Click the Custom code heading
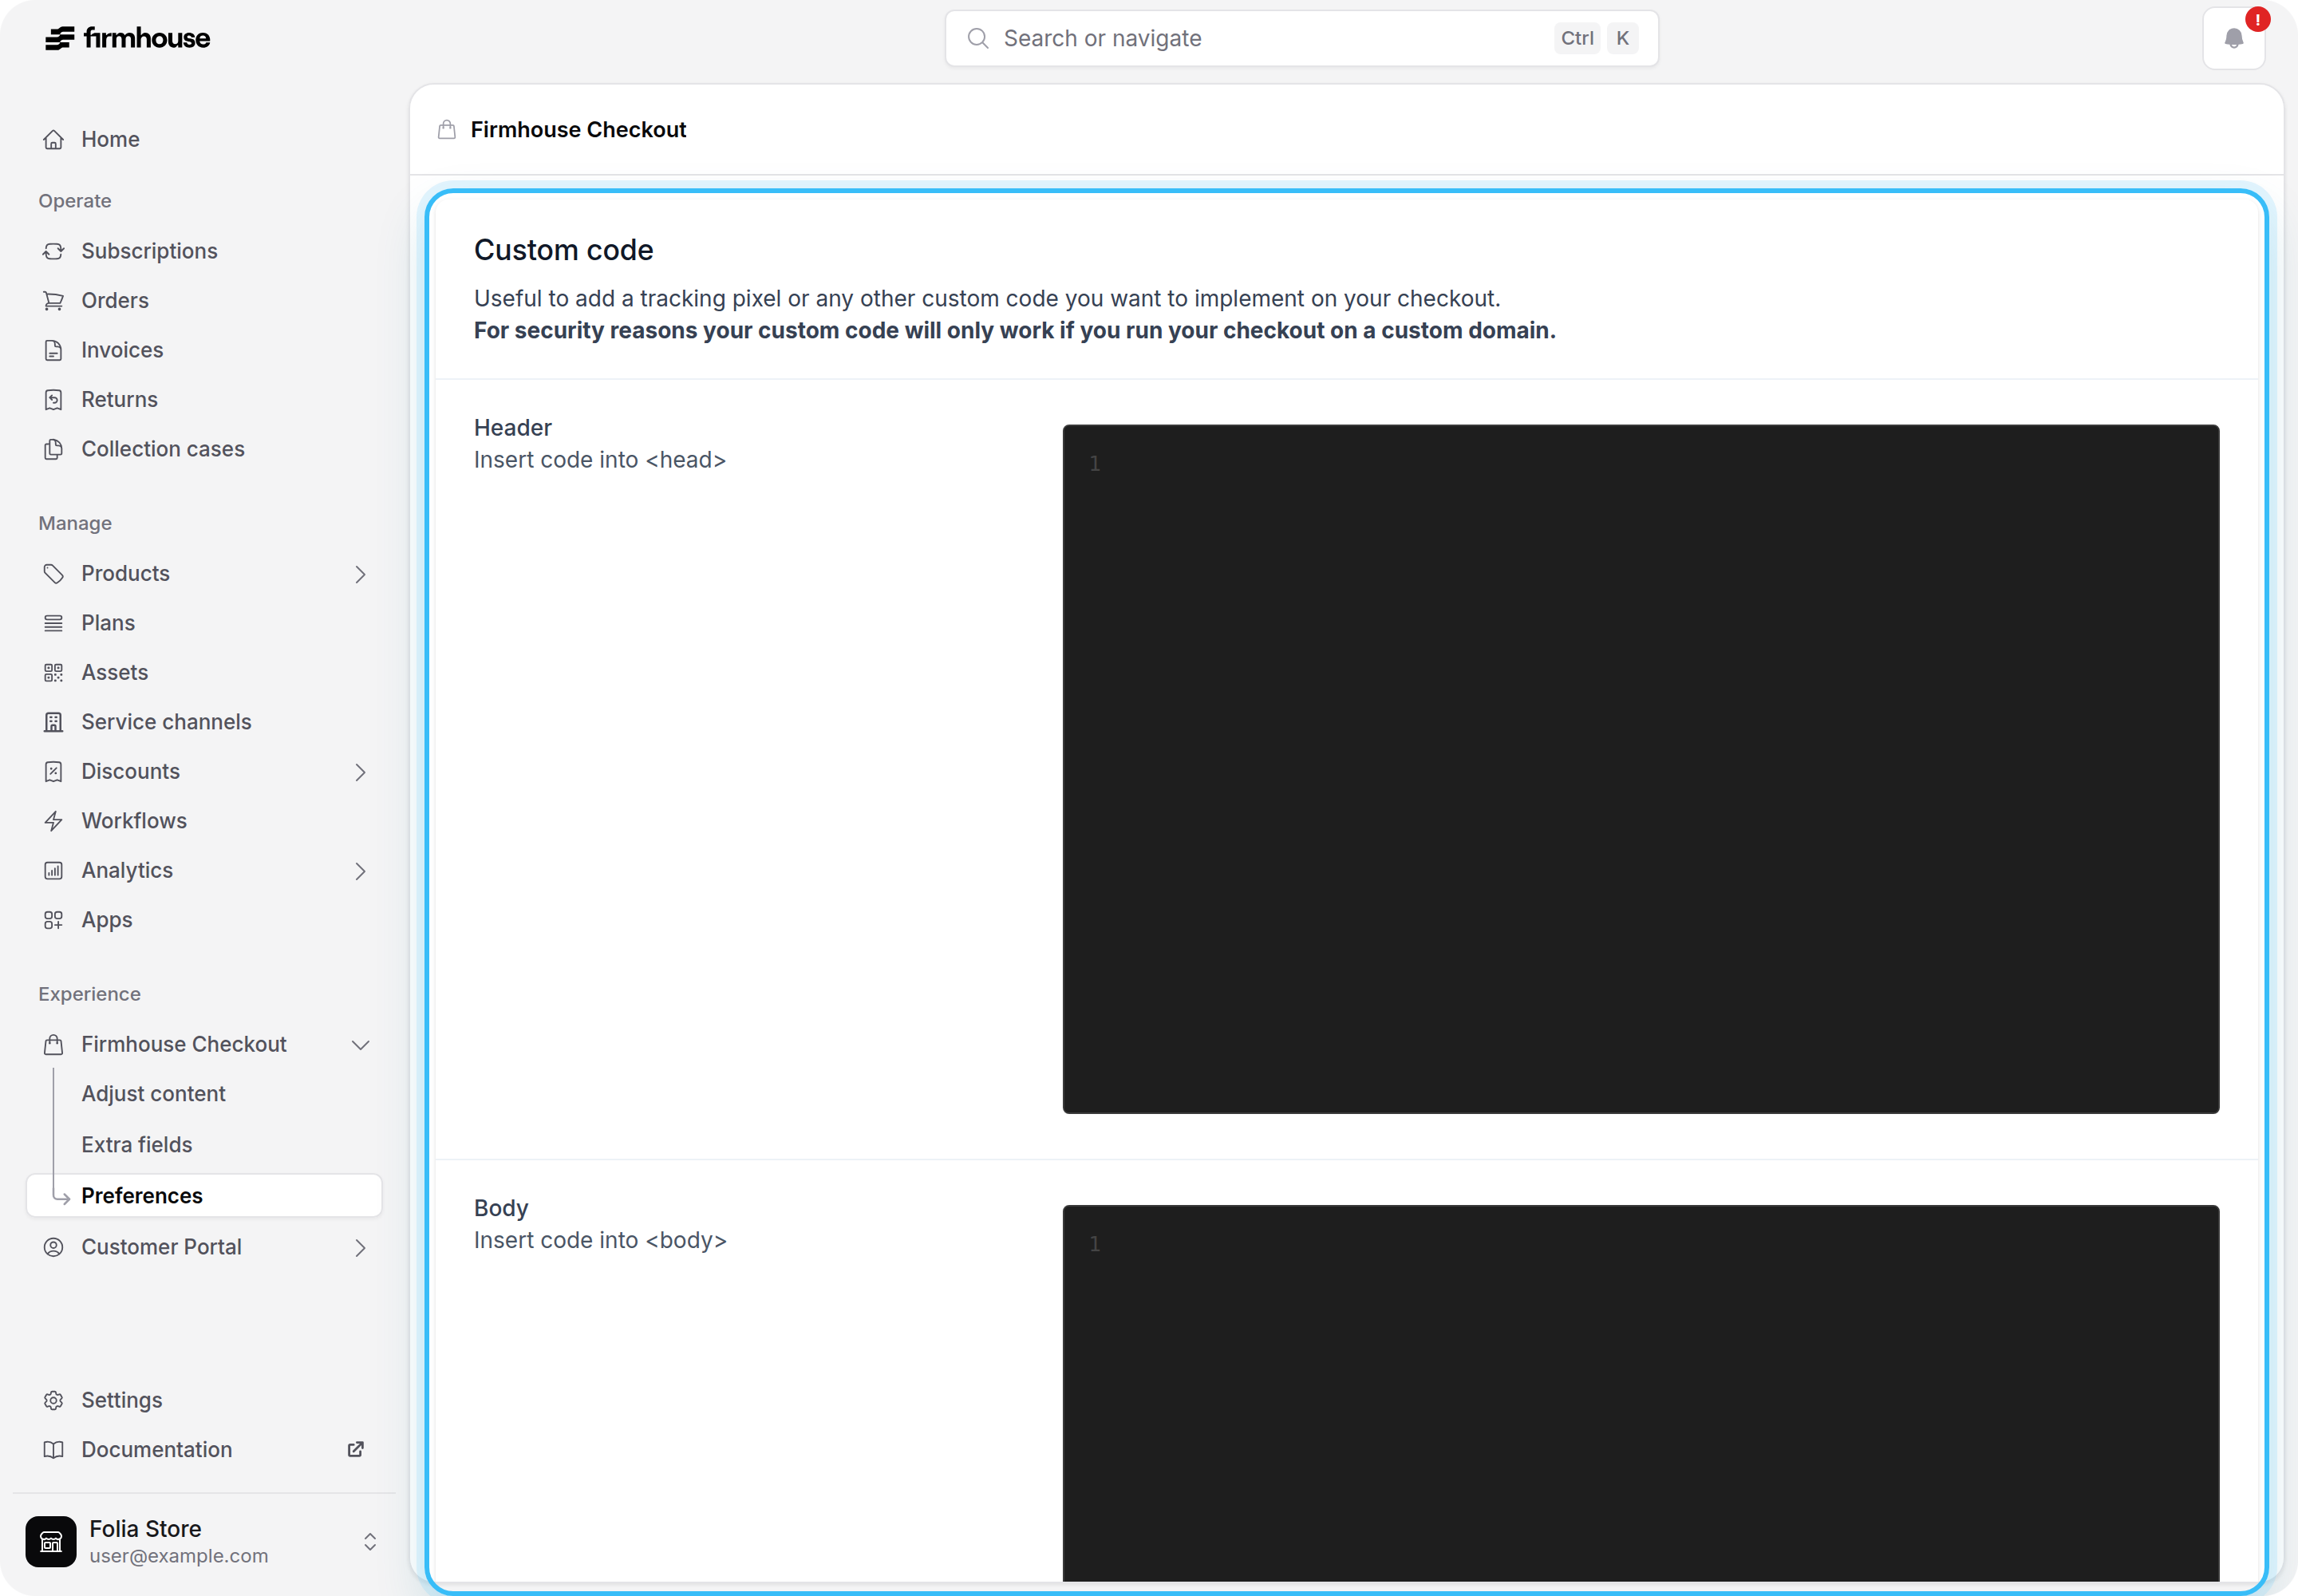 (563, 250)
